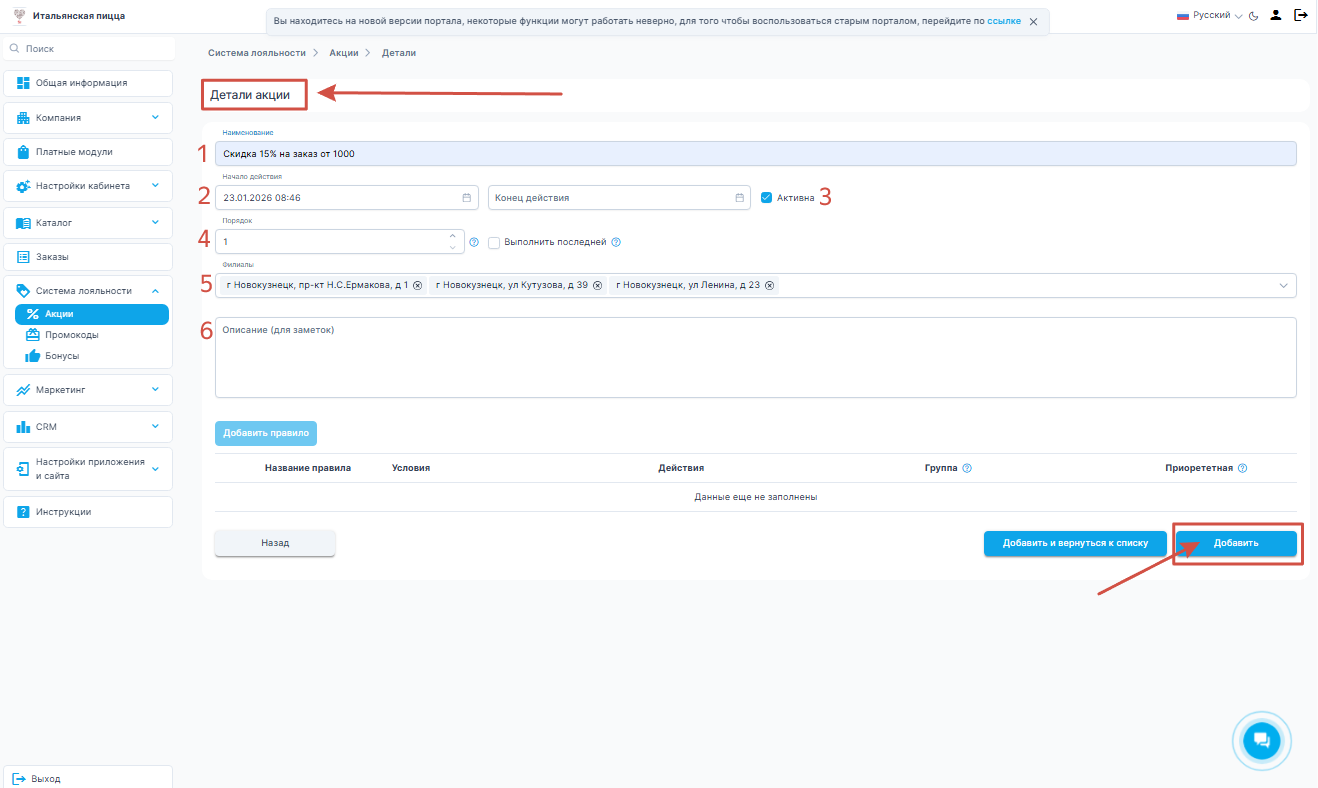Open the chat support bubble
This screenshot has height=788, width=1318.
click(x=1260, y=741)
